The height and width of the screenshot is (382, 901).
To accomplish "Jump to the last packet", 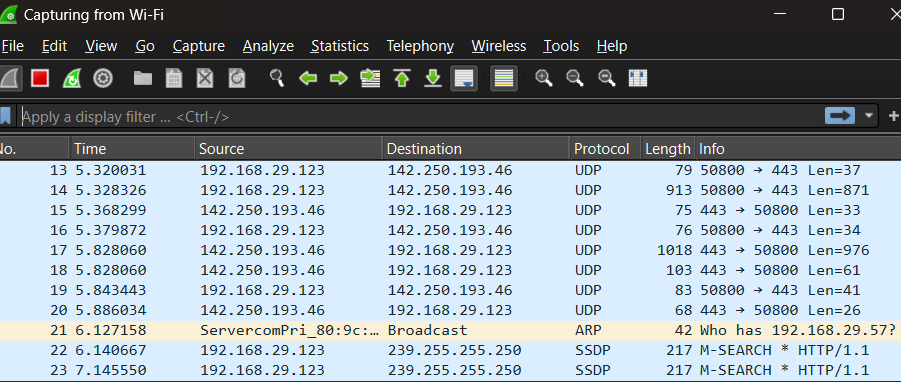I will 433,78.
